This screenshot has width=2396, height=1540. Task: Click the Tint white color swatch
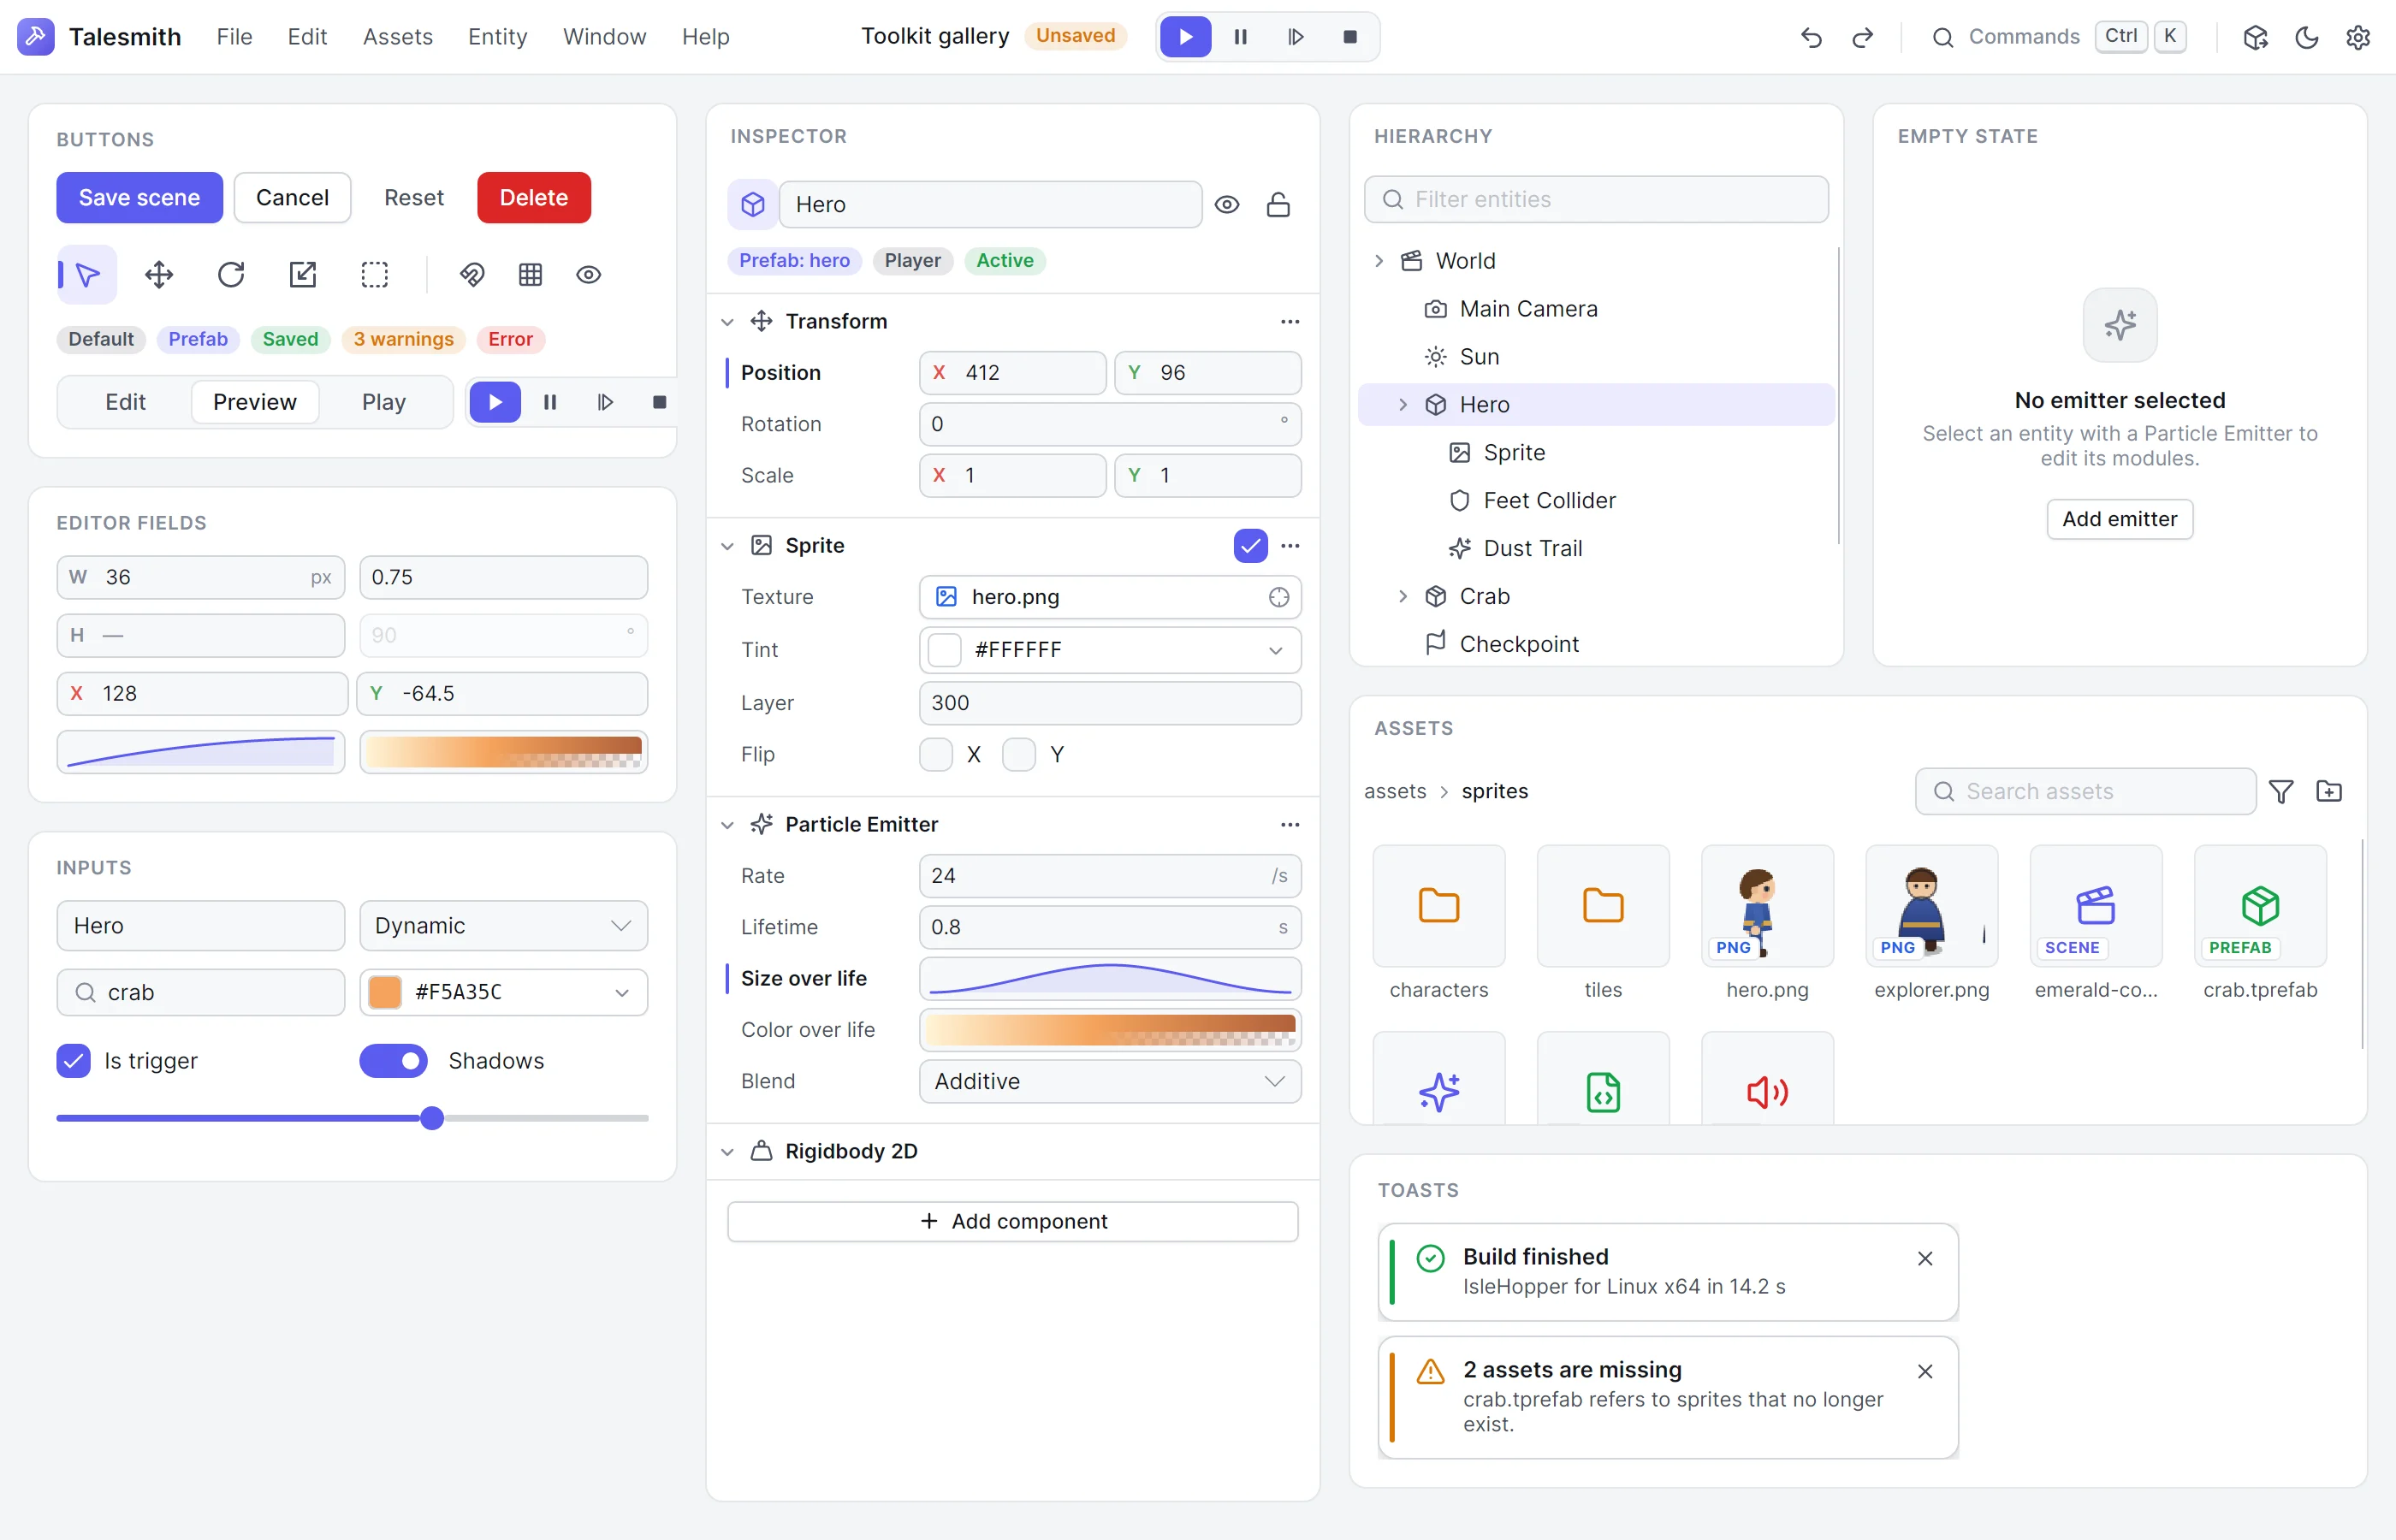[x=944, y=650]
